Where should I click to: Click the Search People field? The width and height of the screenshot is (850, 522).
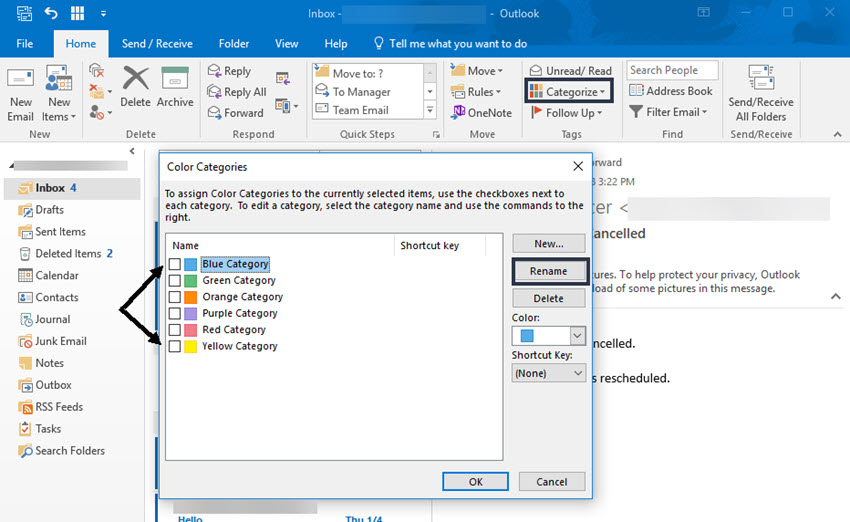(x=672, y=70)
